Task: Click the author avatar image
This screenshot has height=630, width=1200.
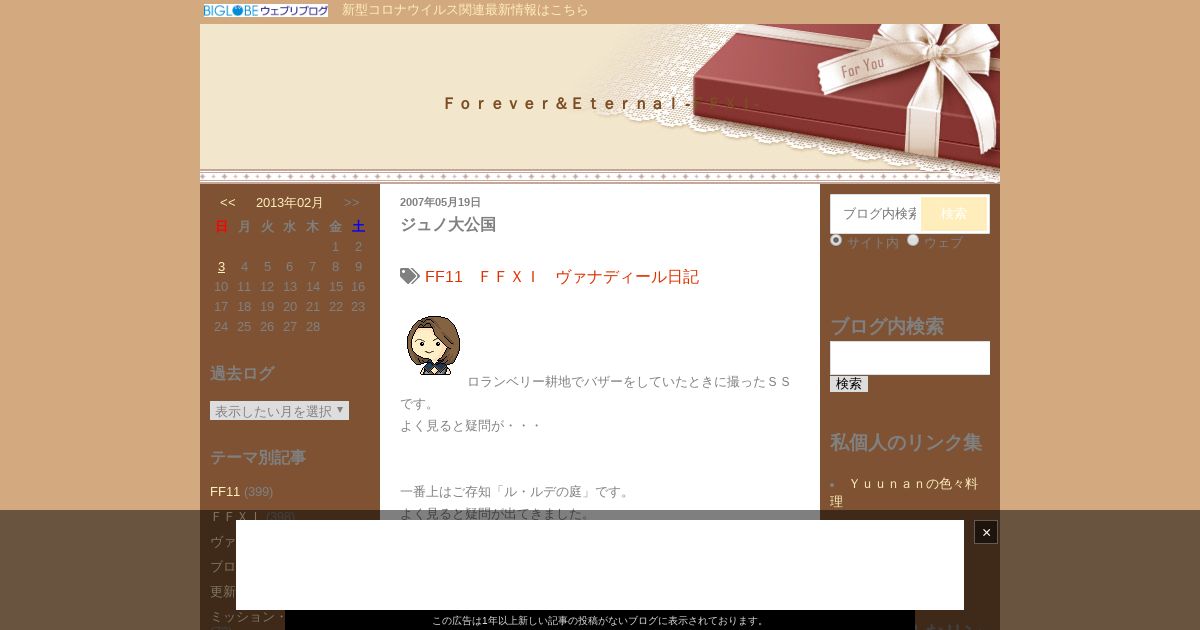Action: 433,345
